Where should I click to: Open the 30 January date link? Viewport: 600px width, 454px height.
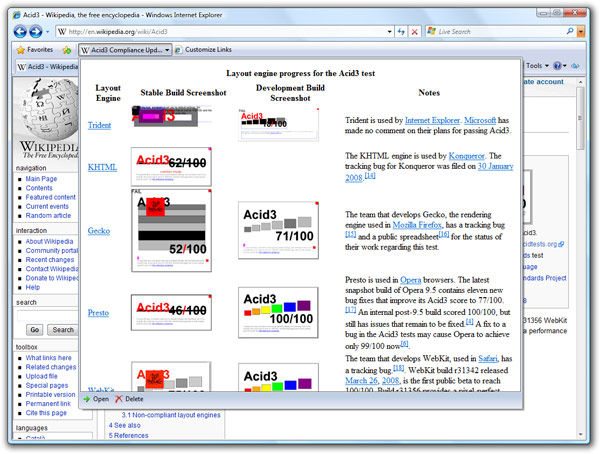point(496,166)
